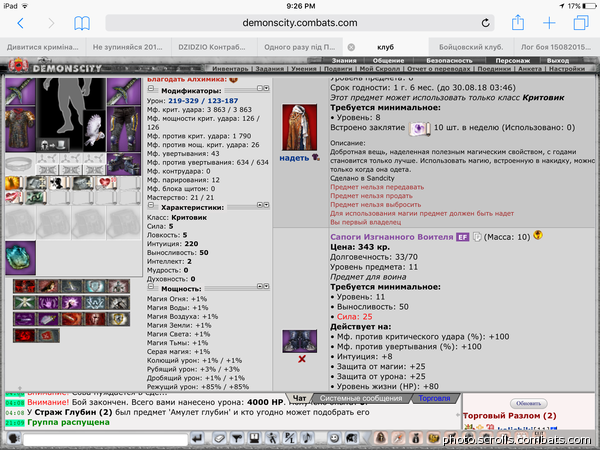Reload the page in Safari

click(x=485, y=23)
